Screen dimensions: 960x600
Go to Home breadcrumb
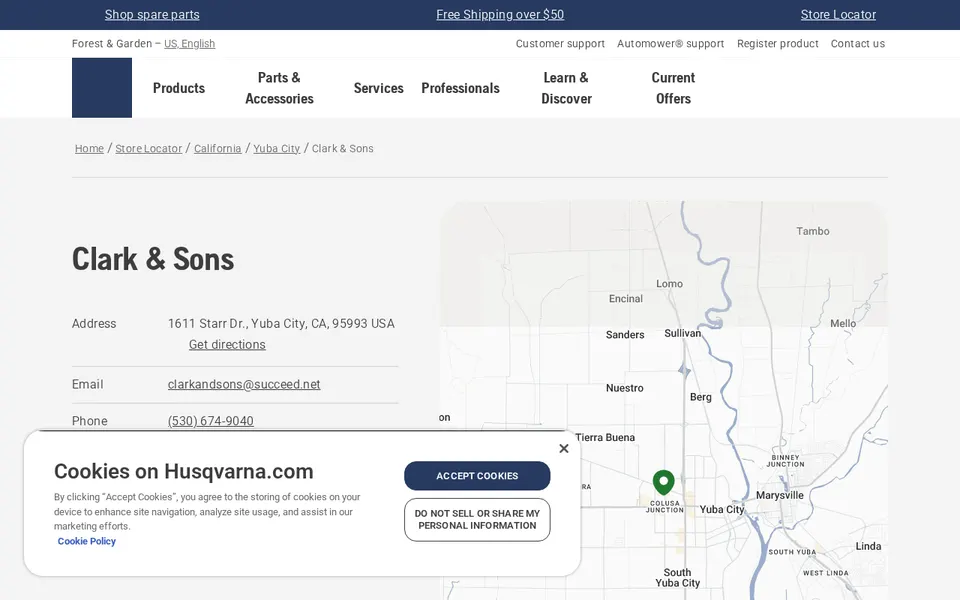pyautogui.click(x=89, y=148)
